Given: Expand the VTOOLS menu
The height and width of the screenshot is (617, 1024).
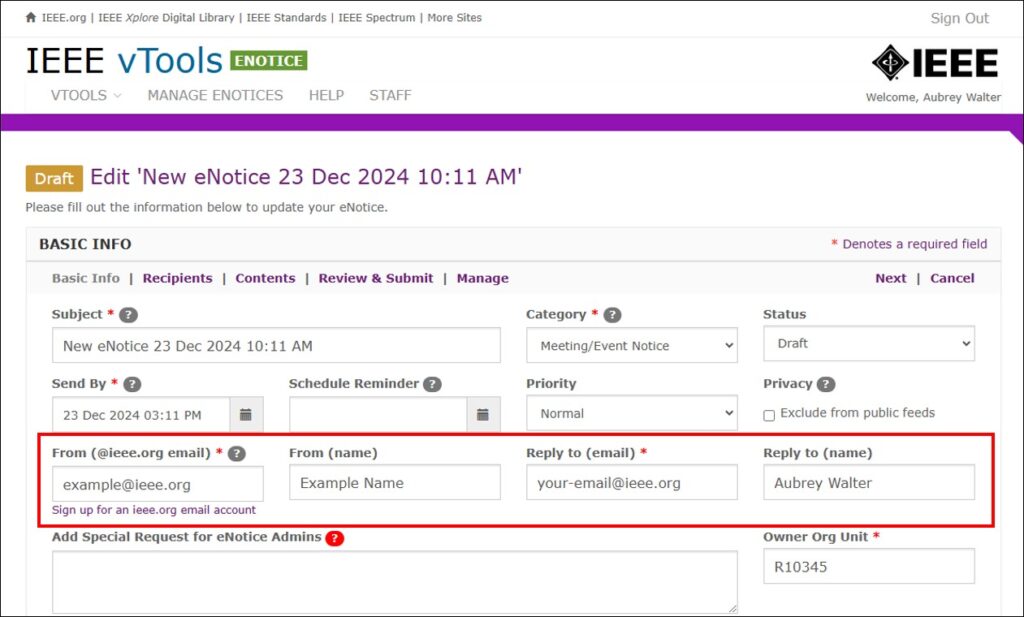Looking at the screenshot, I should 86,95.
